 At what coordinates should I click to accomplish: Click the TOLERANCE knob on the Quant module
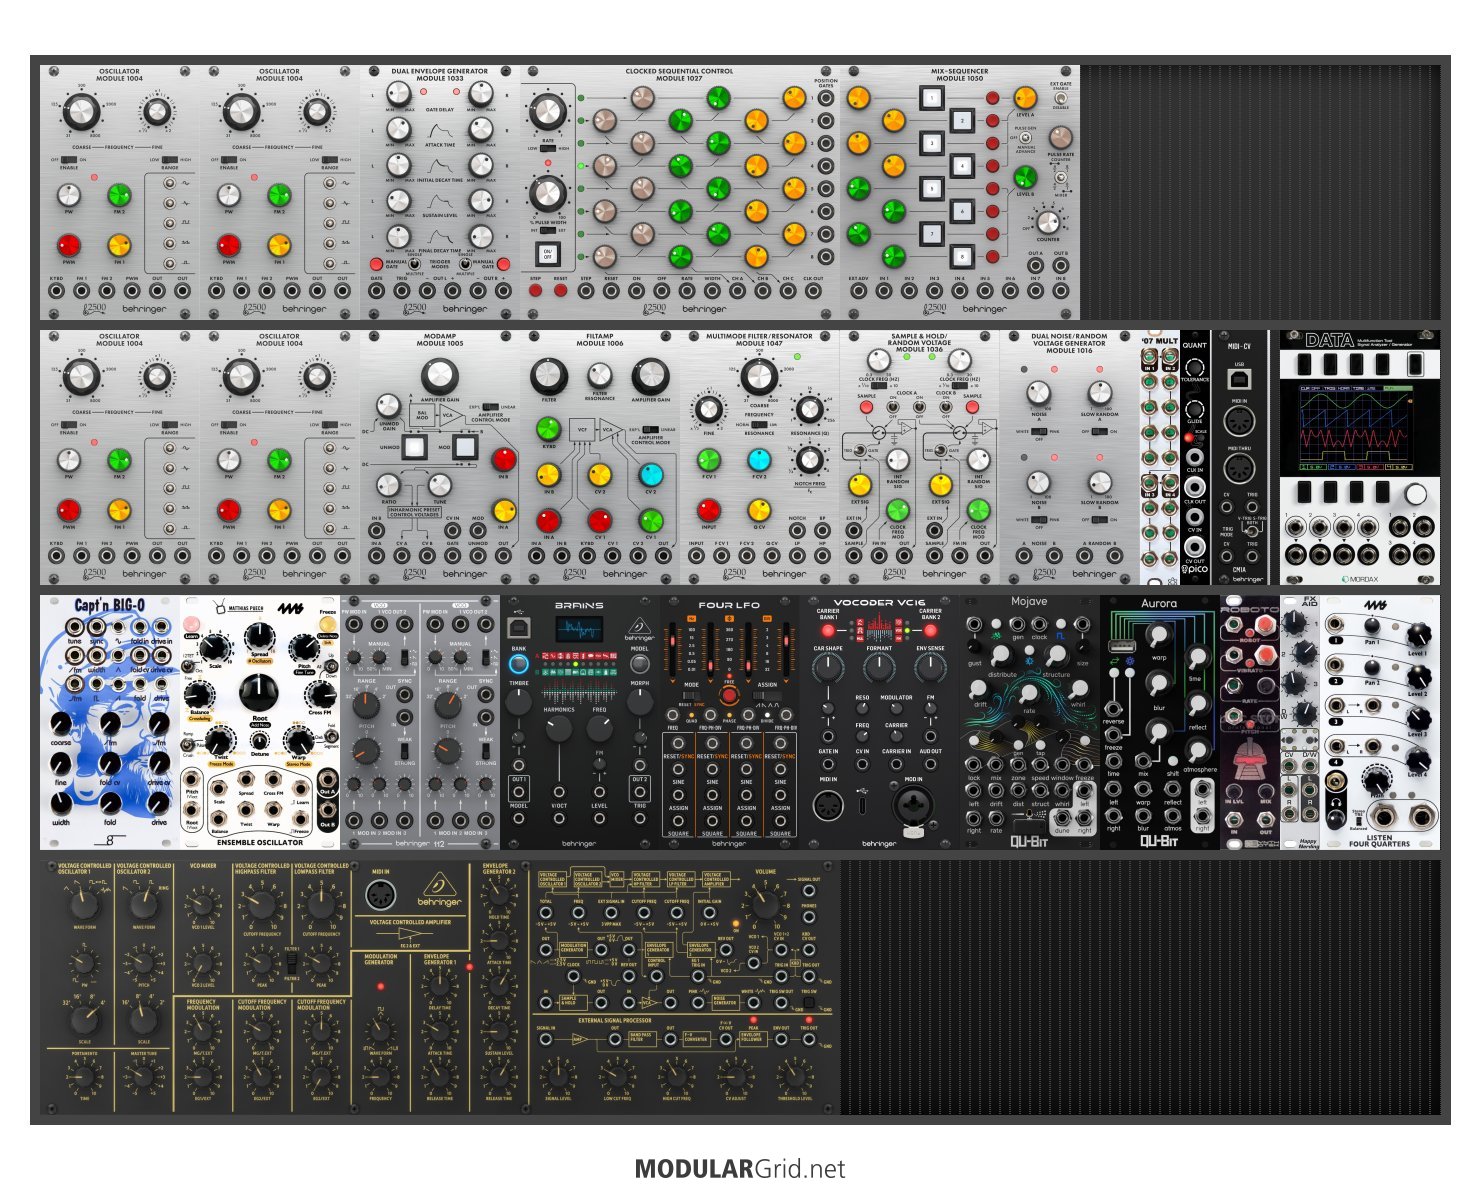[1195, 367]
